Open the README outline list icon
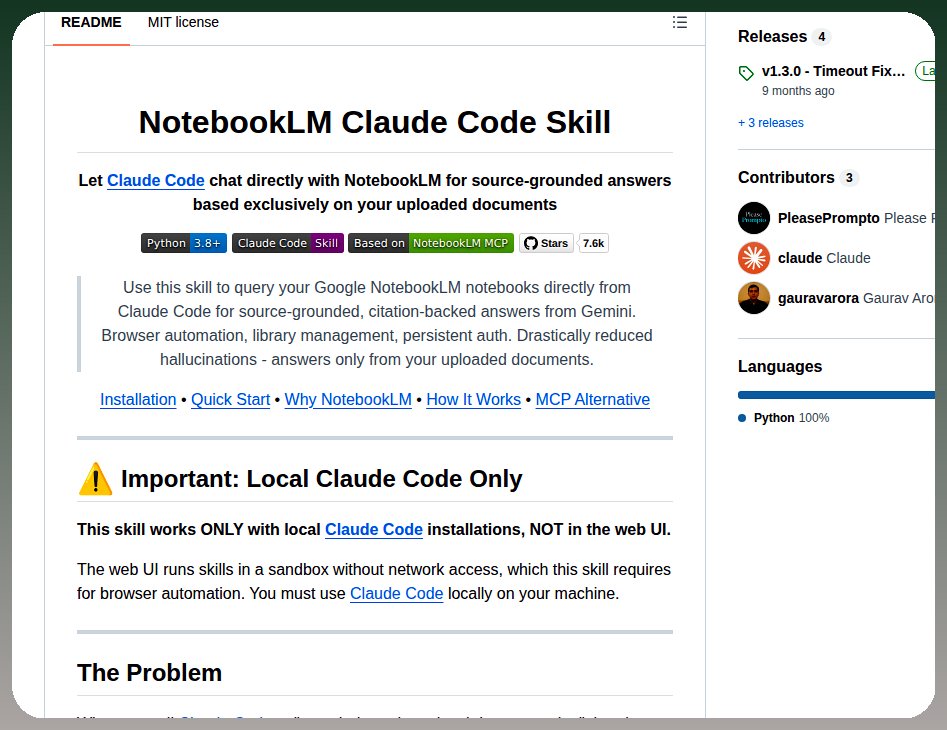The image size is (947, 730). tap(679, 22)
